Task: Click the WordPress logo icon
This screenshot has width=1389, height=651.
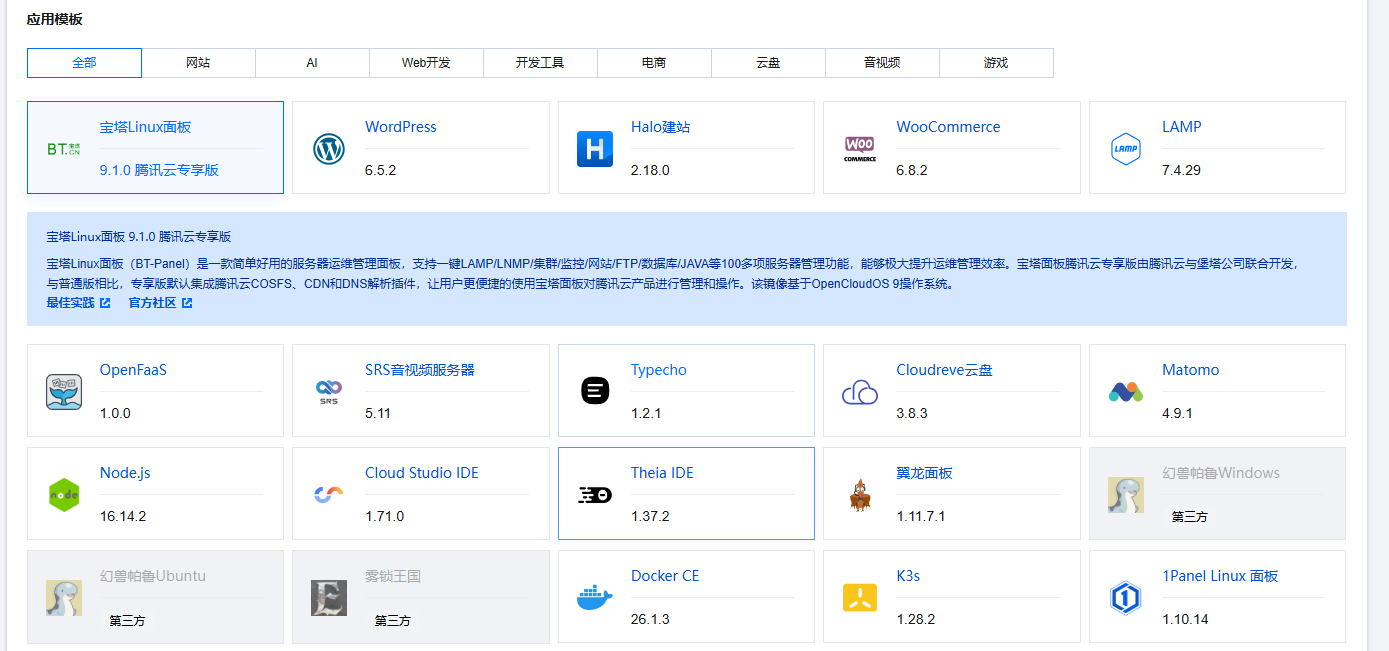Action: pos(329,149)
